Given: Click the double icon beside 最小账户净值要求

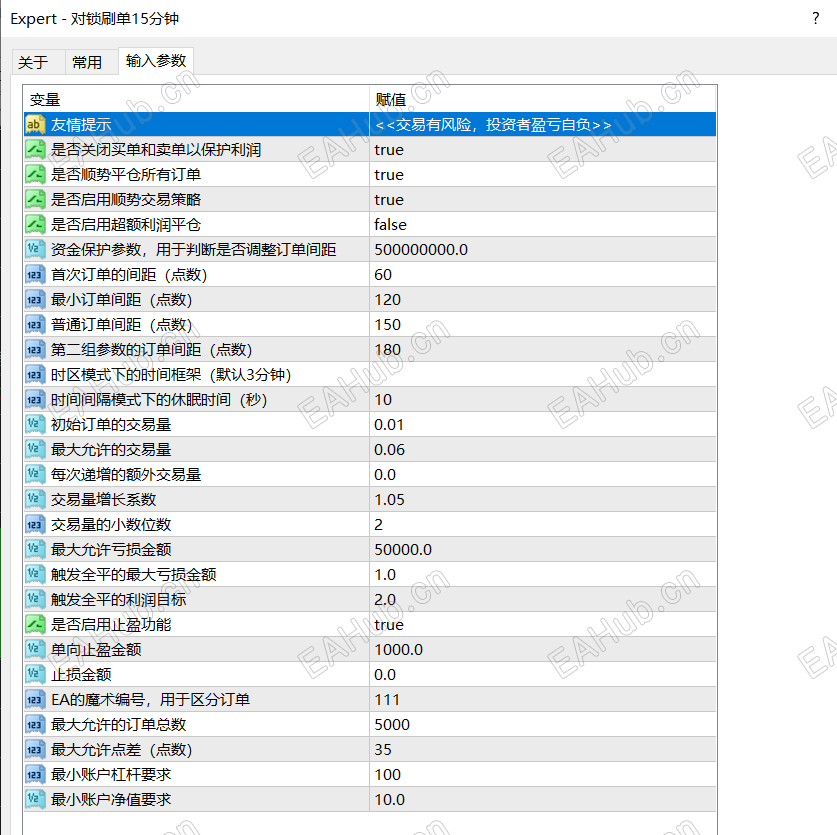Looking at the screenshot, I should tap(35, 800).
